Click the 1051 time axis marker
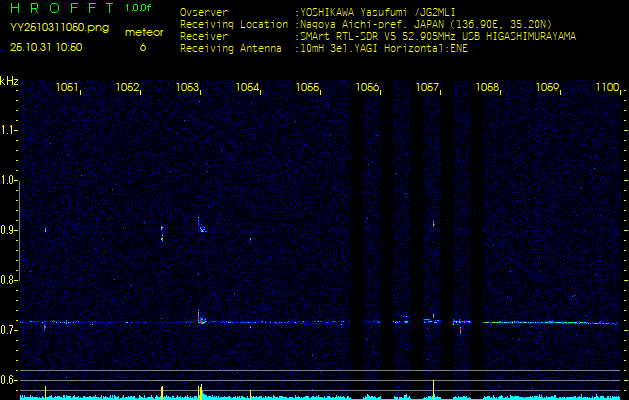 pos(68,88)
